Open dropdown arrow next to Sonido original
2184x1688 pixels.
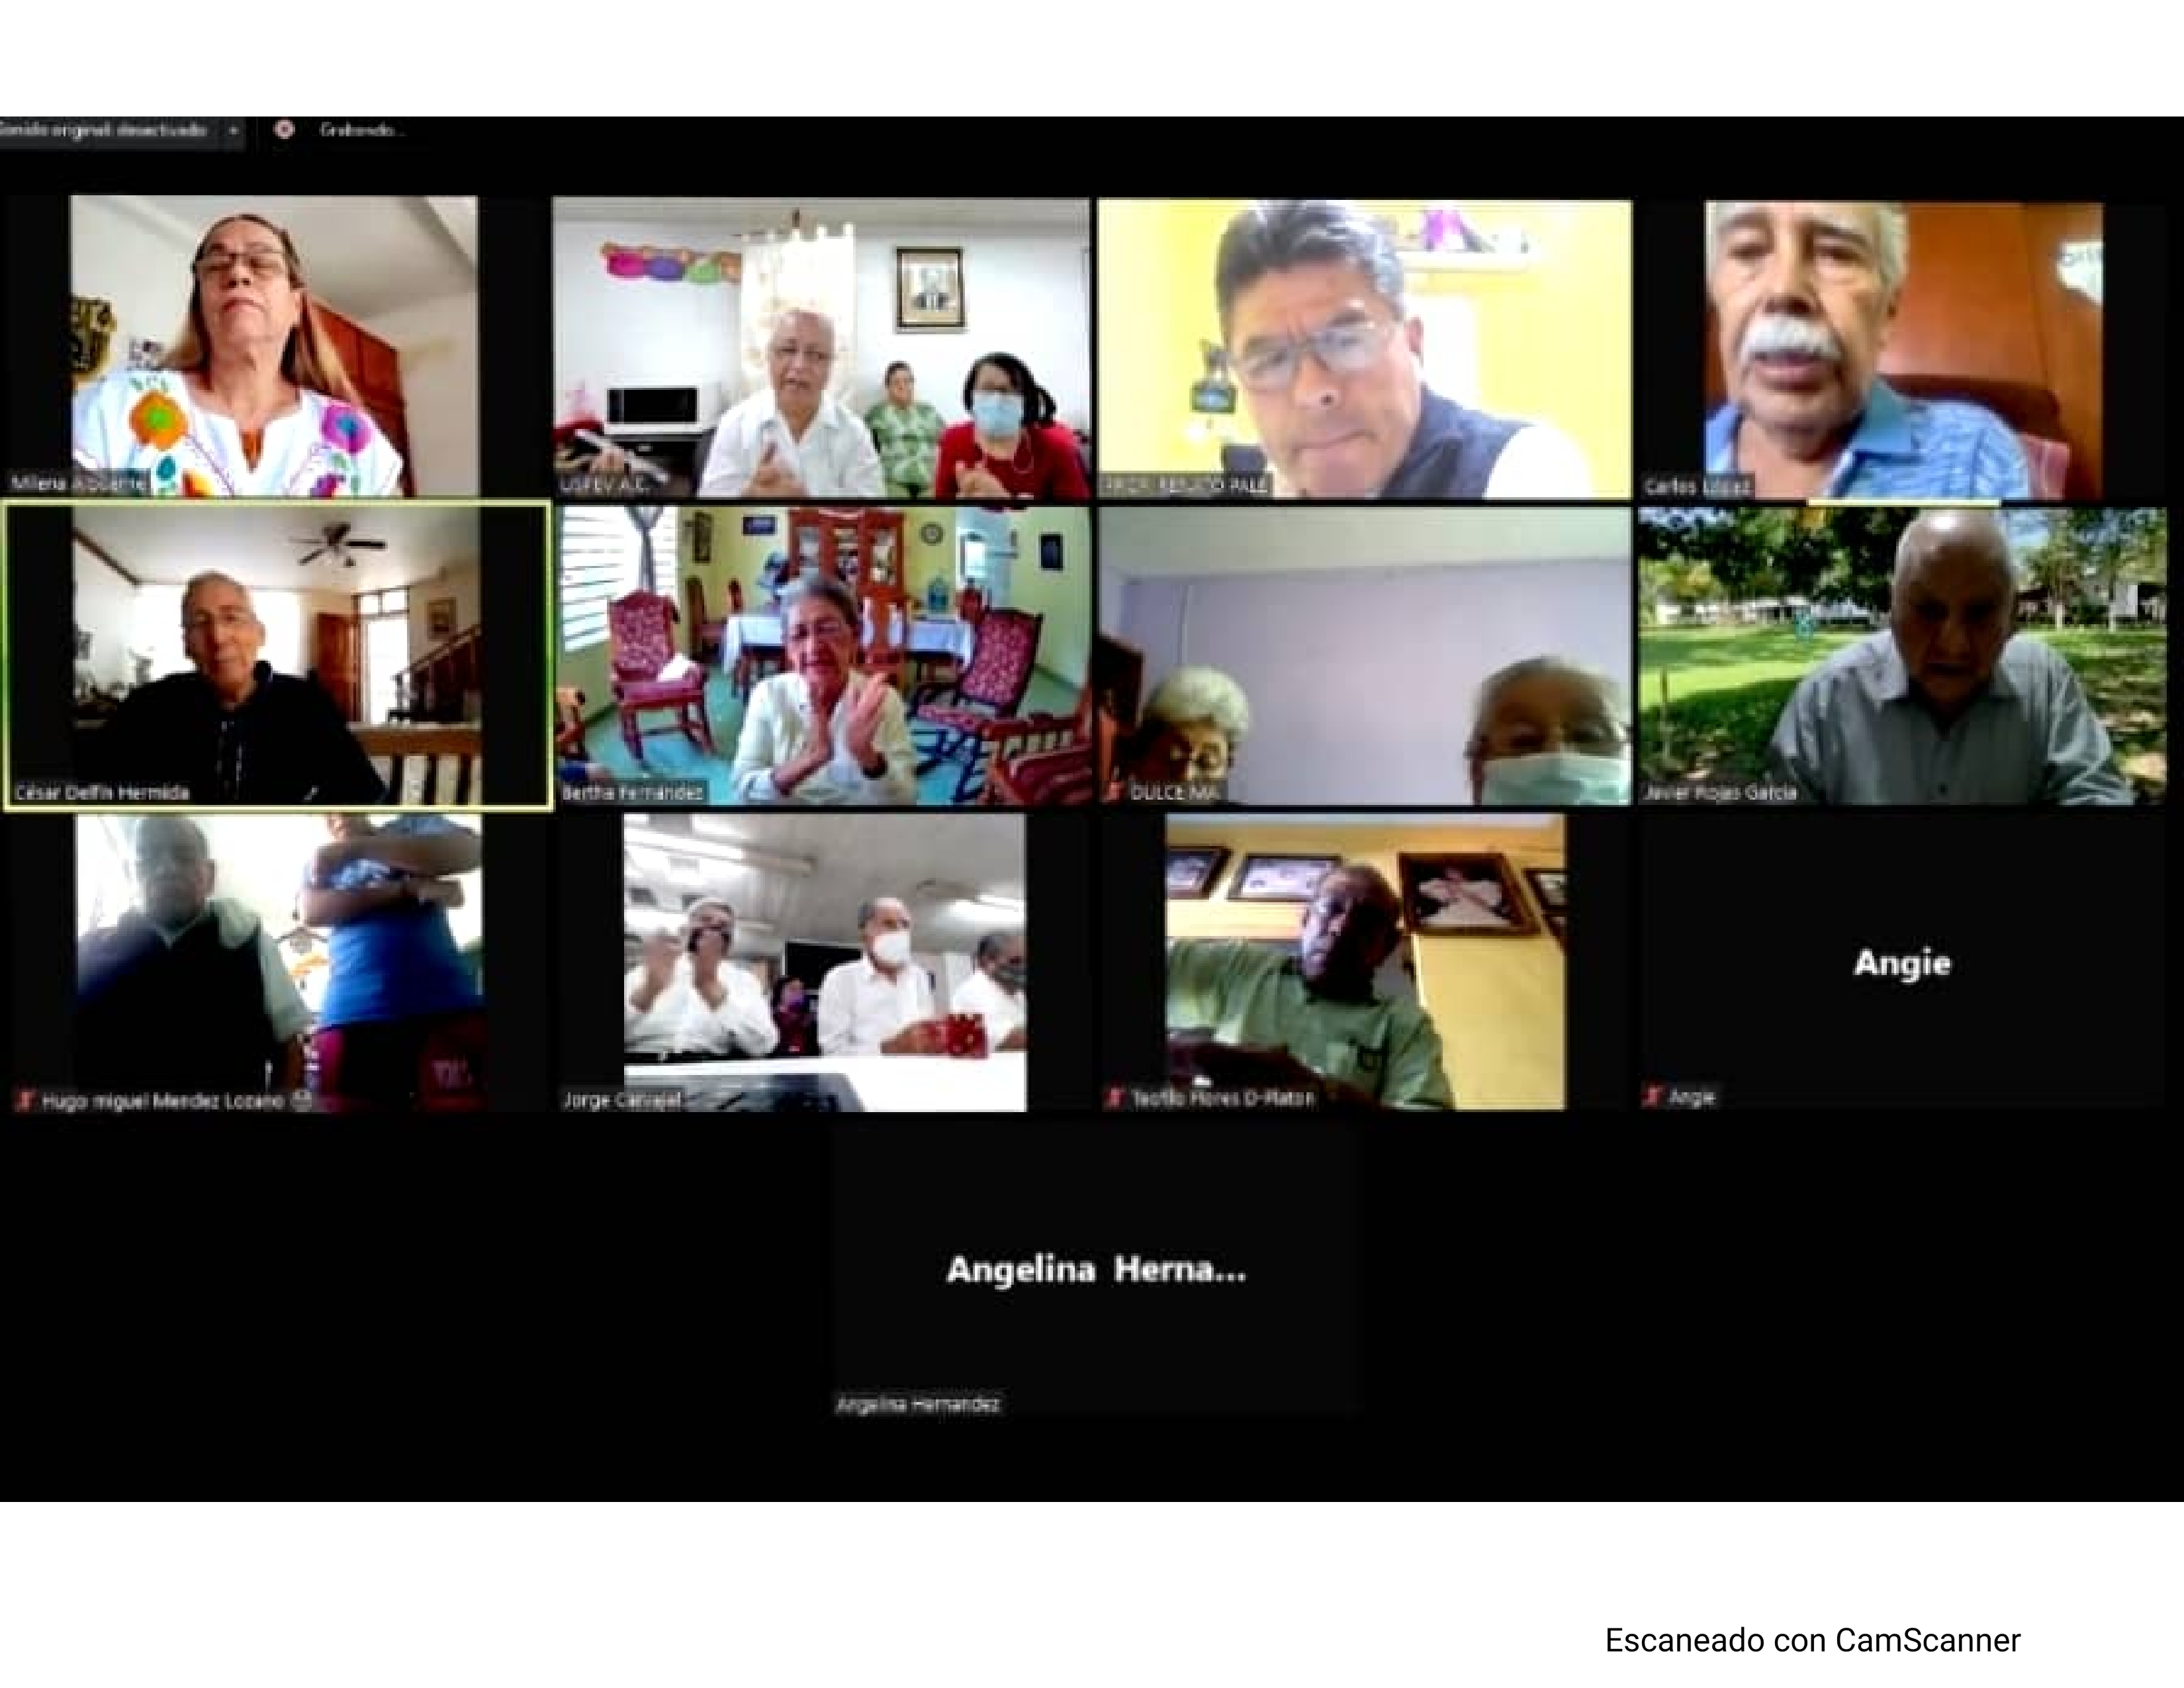tap(233, 130)
